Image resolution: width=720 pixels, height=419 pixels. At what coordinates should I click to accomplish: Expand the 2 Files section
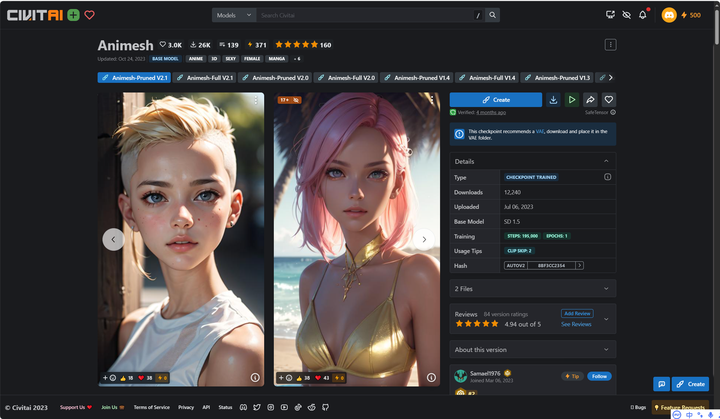tap(533, 289)
